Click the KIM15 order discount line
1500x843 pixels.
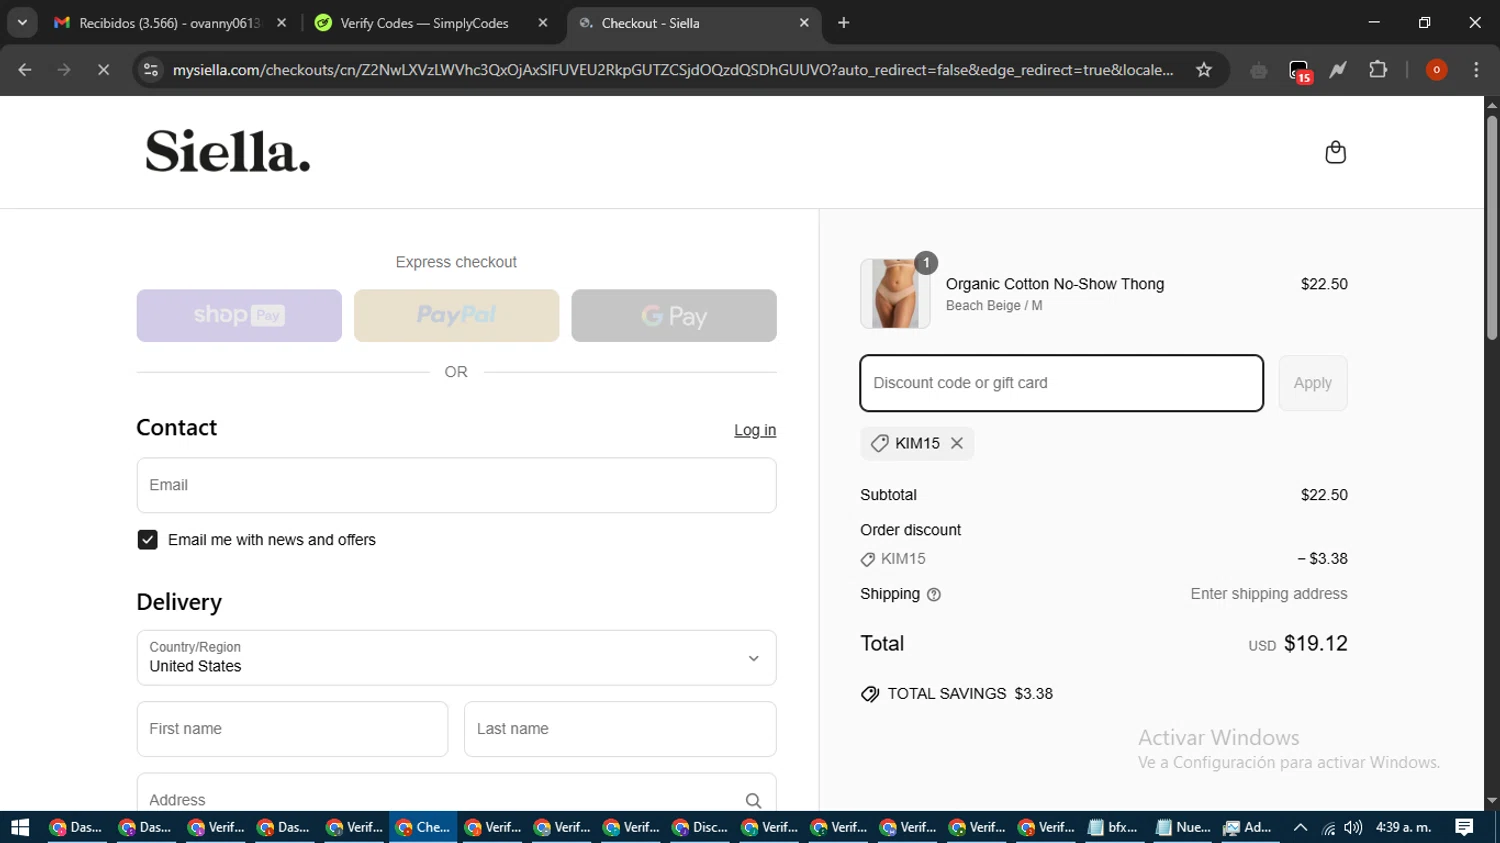[1104, 559]
